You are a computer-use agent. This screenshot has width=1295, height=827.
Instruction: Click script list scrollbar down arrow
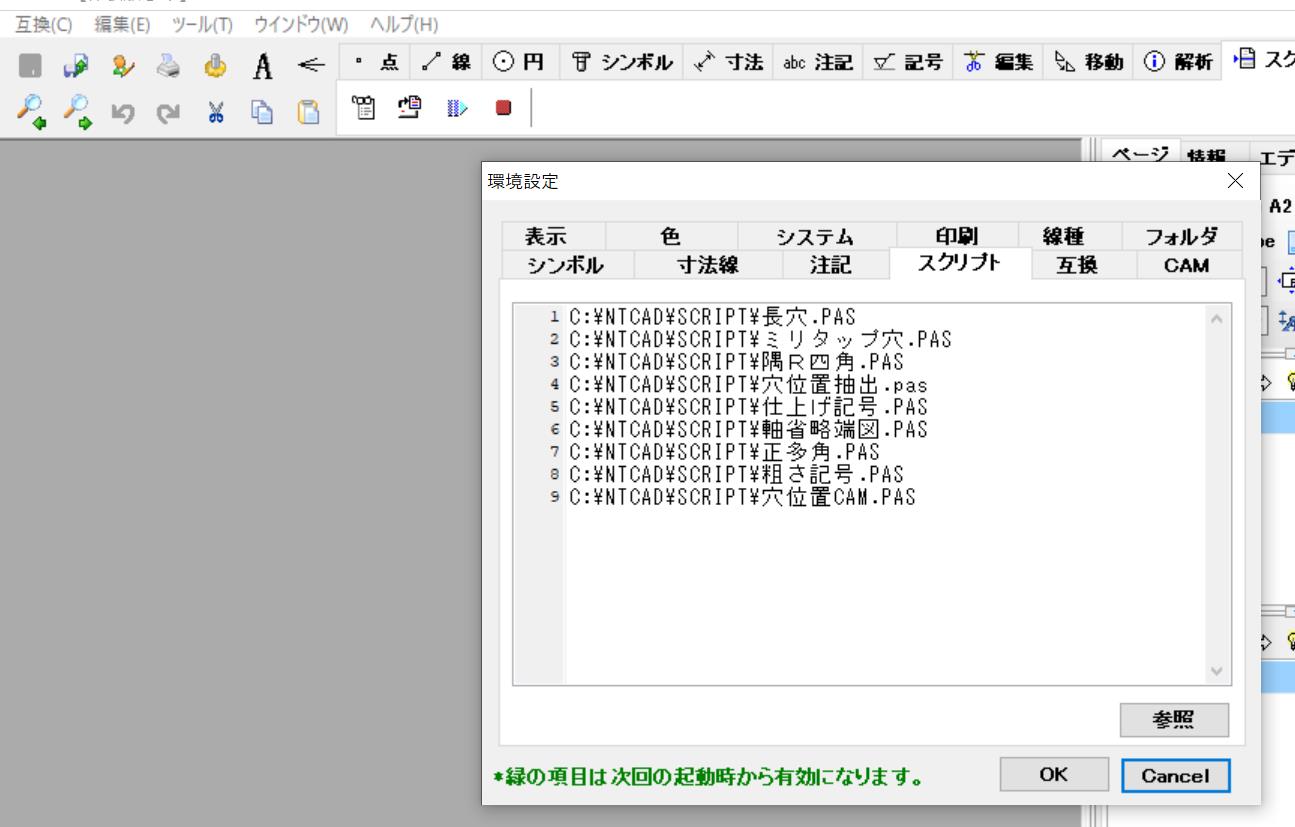pyautogui.click(x=1216, y=671)
